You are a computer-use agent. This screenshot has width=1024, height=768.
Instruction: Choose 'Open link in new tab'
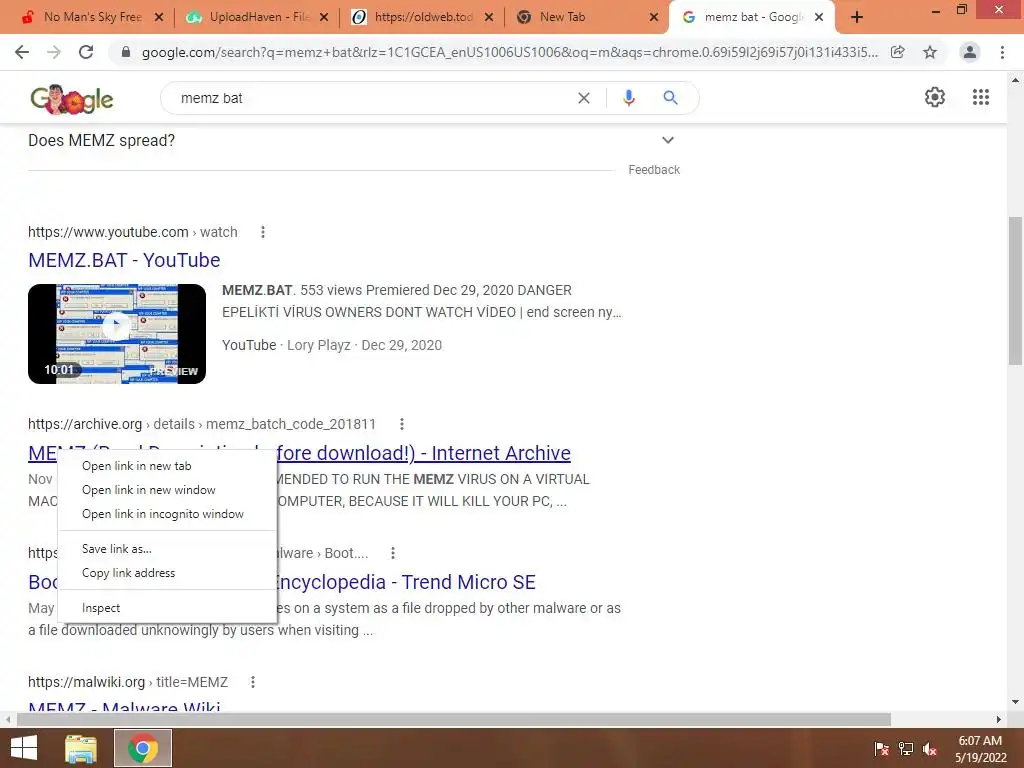tap(167, 466)
